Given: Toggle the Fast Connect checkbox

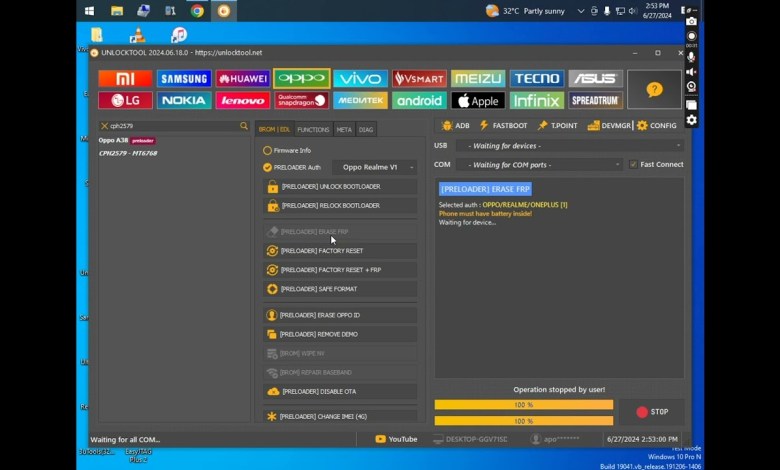Looking at the screenshot, I should tap(633, 164).
